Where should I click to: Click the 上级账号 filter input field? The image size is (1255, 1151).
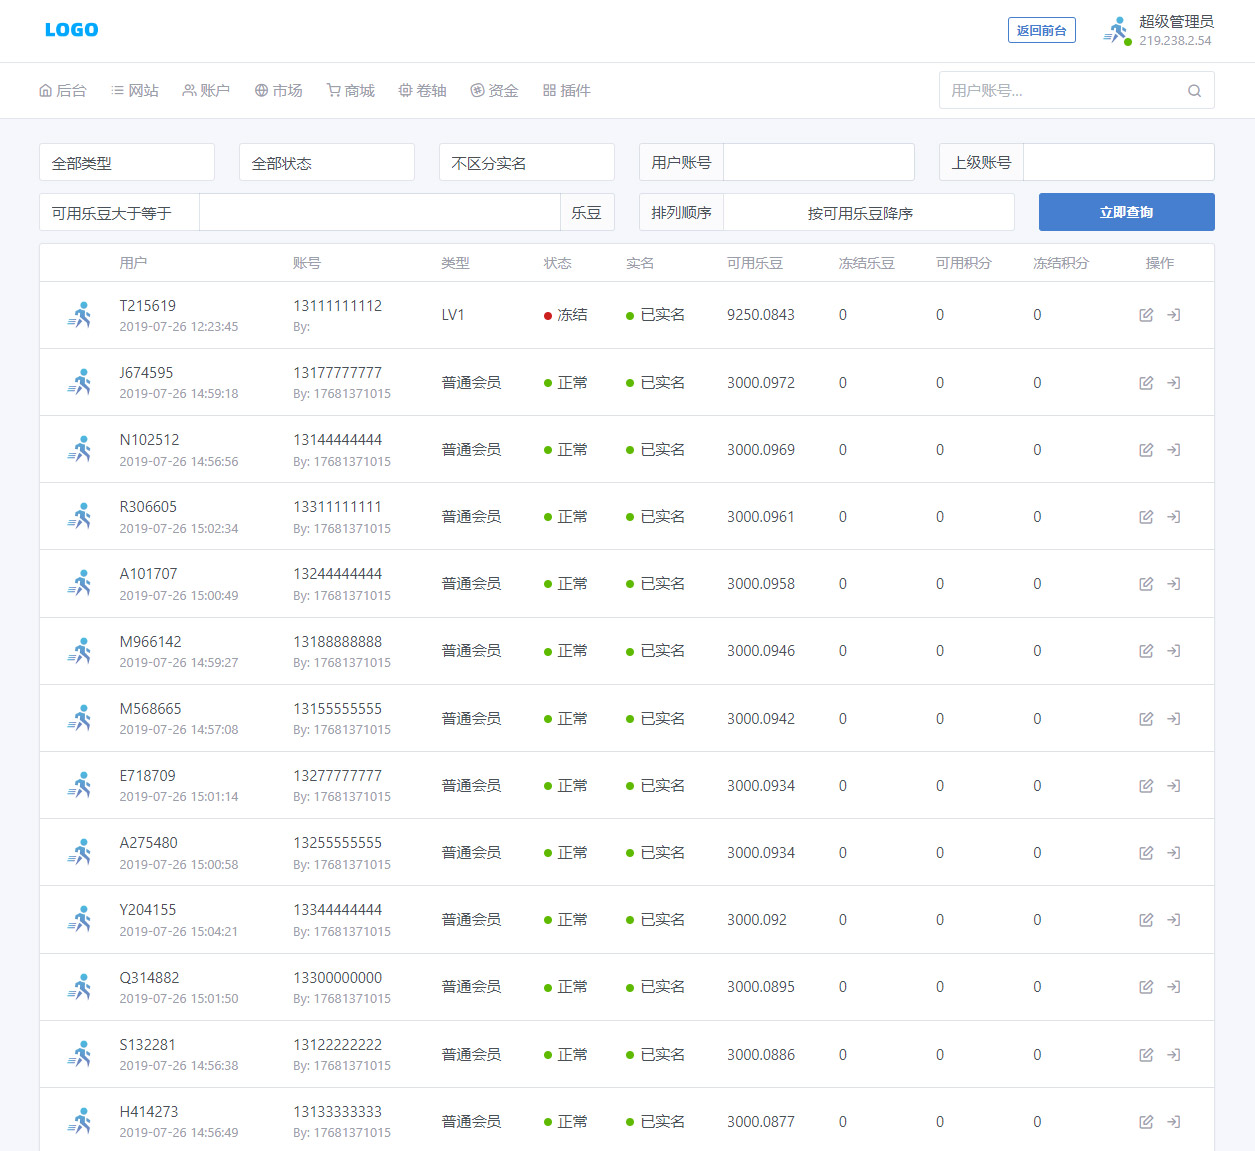click(1119, 162)
